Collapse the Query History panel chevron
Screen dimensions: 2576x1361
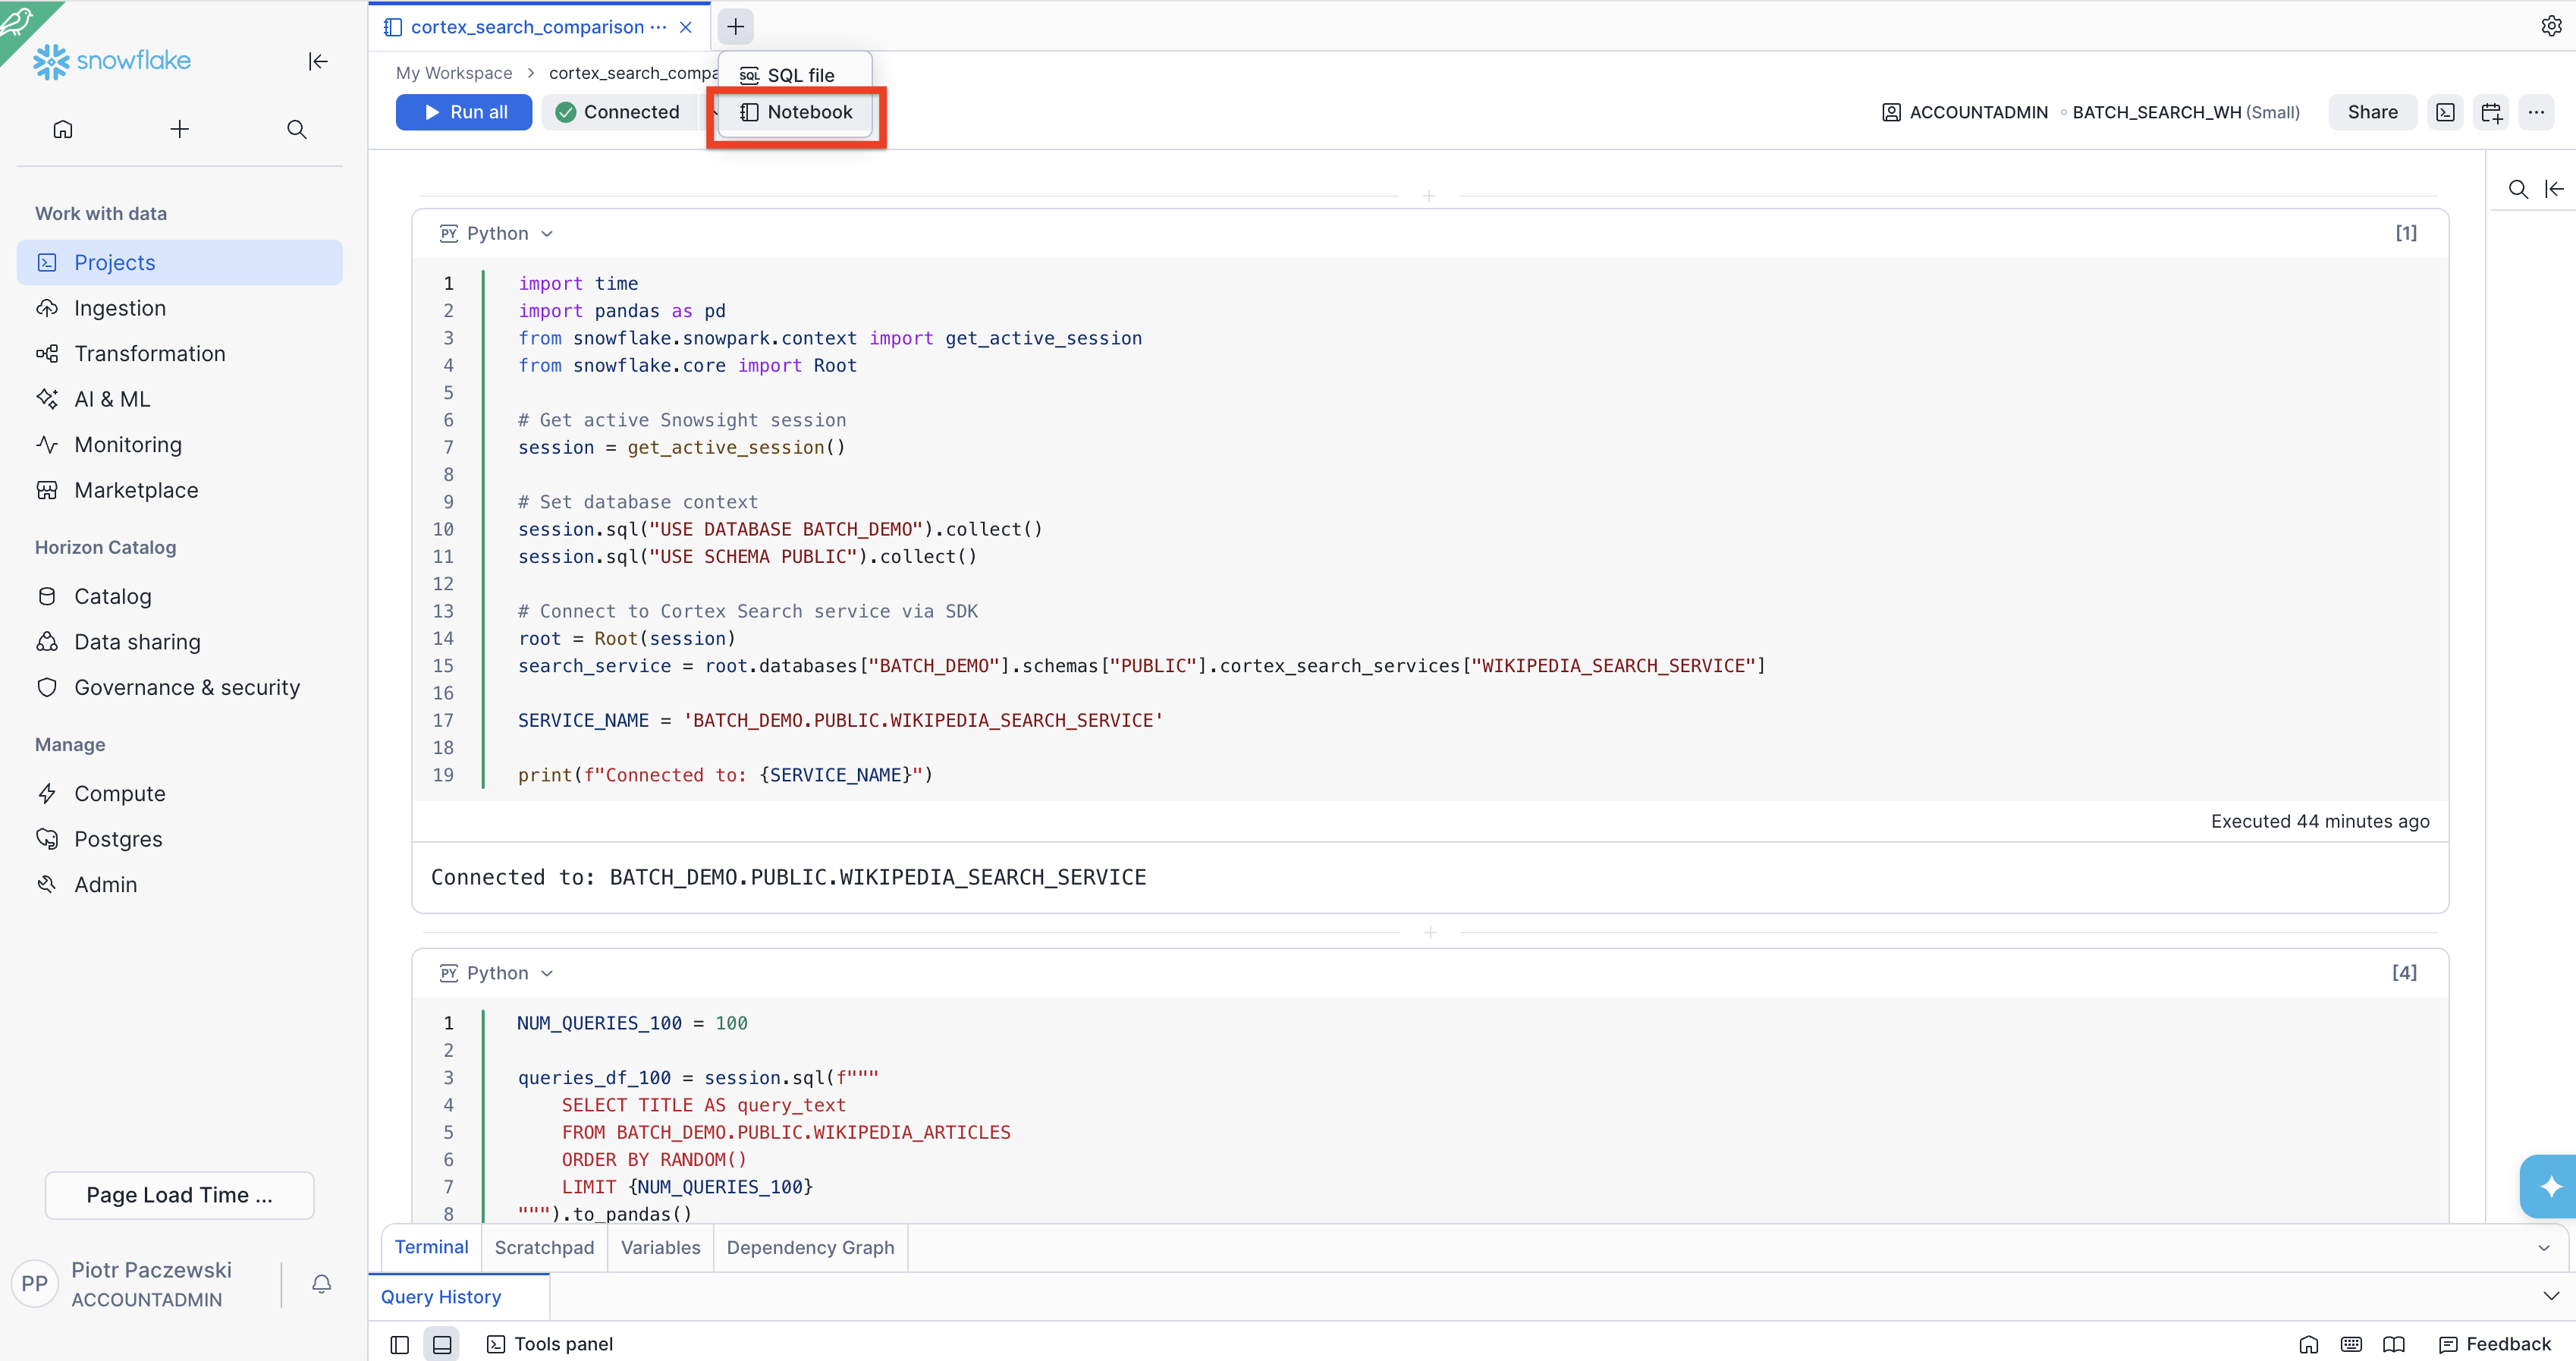pos(2550,1296)
